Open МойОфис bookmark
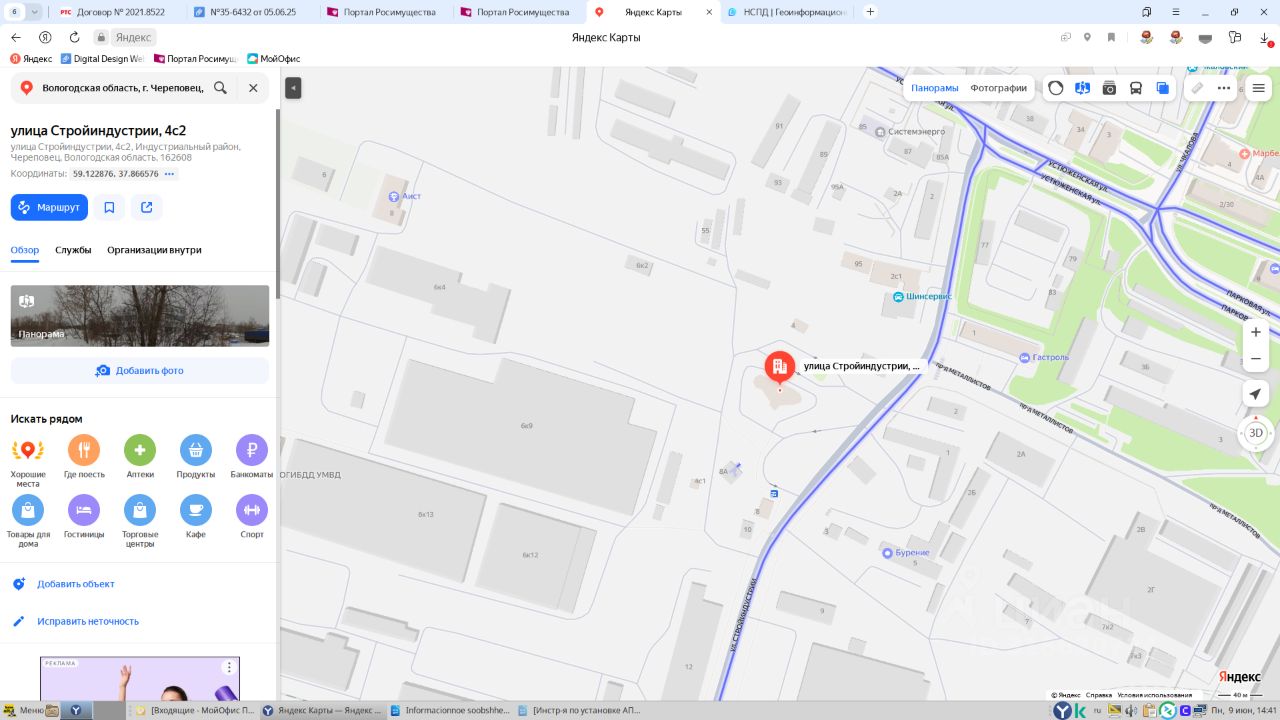1280x720 pixels. [x=273, y=59]
